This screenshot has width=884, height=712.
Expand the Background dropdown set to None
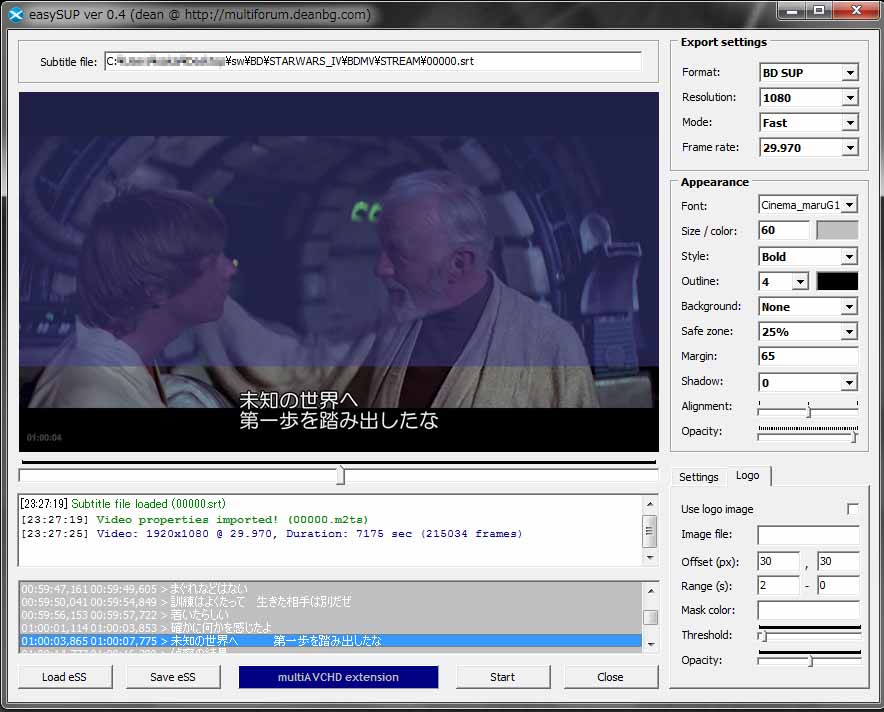point(808,307)
